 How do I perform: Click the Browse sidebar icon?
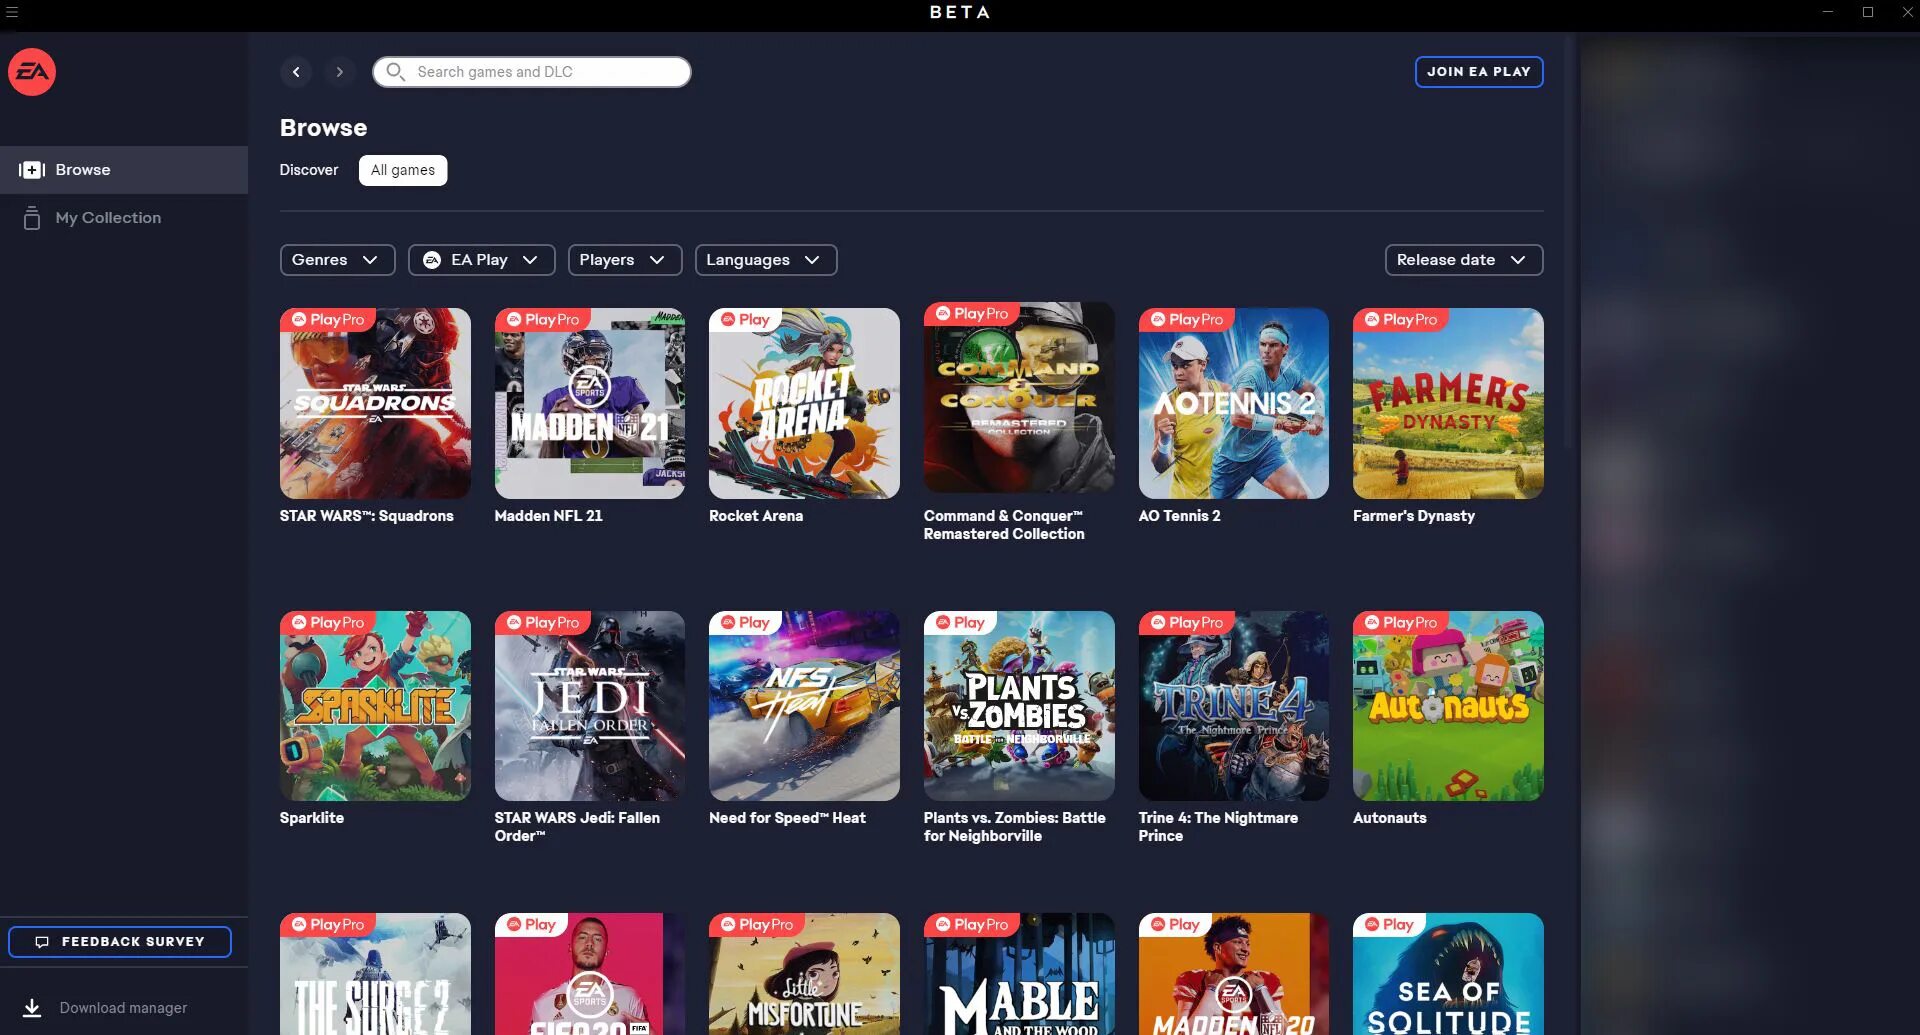[x=32, y=170]
